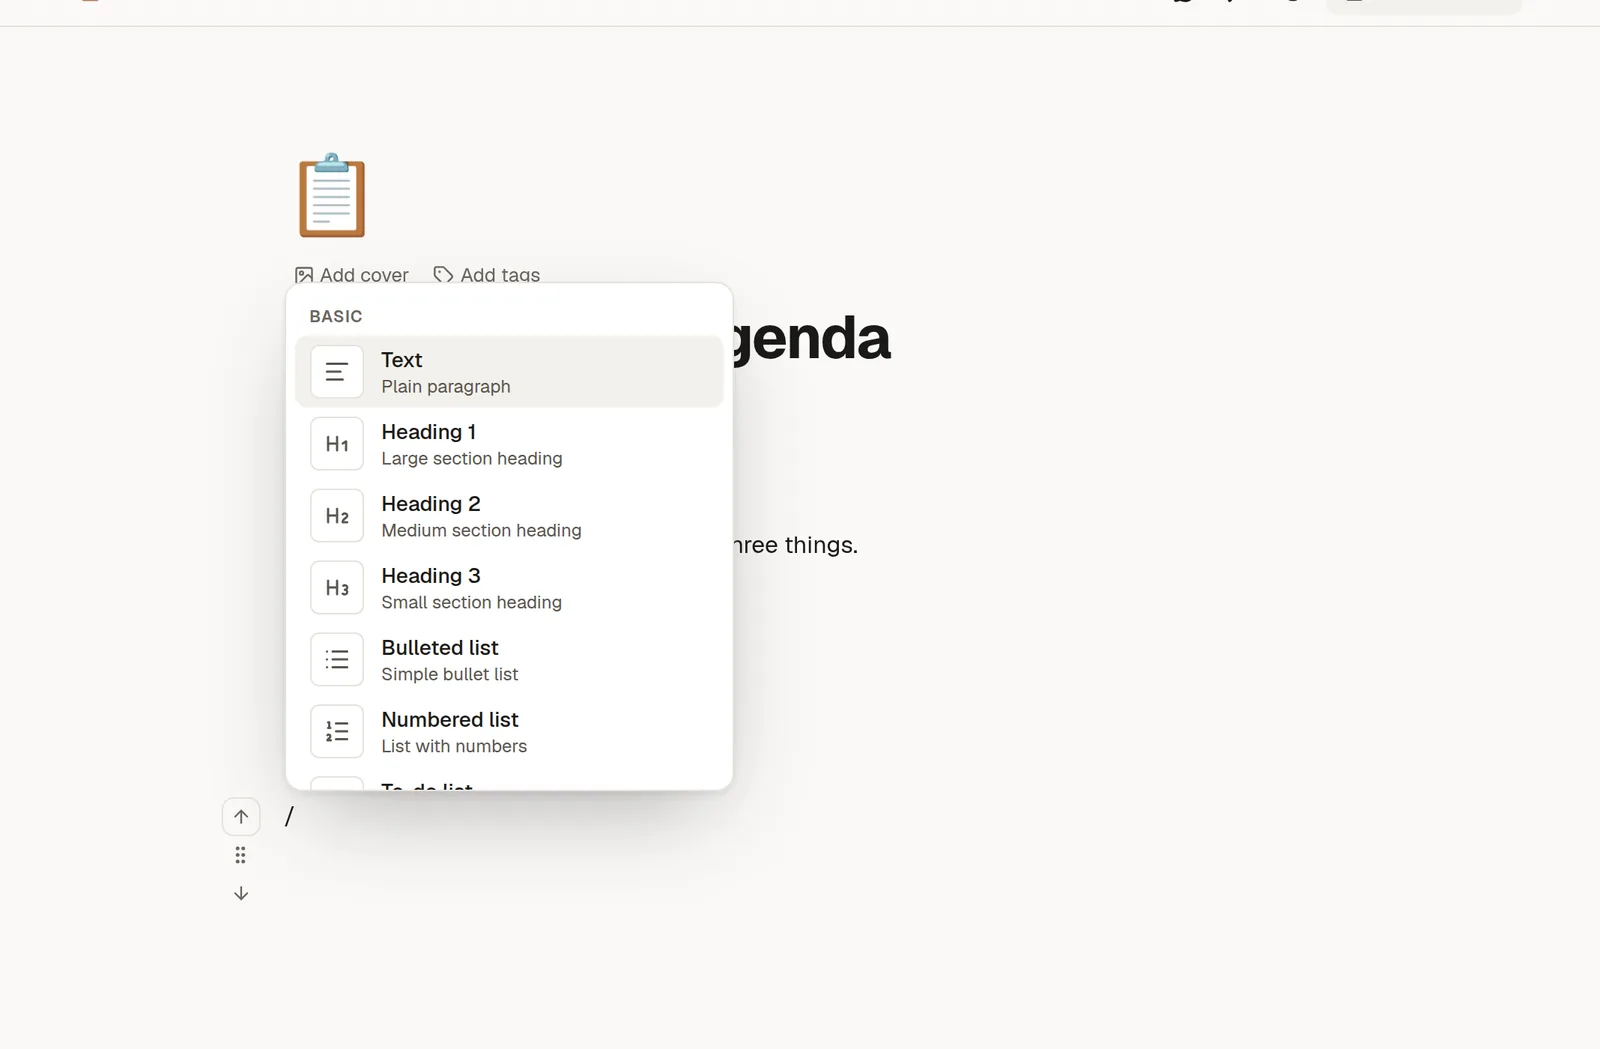Click the 'List with numbers' description
Viewport: 1600px width, 1049px height.
pos(454,746)
